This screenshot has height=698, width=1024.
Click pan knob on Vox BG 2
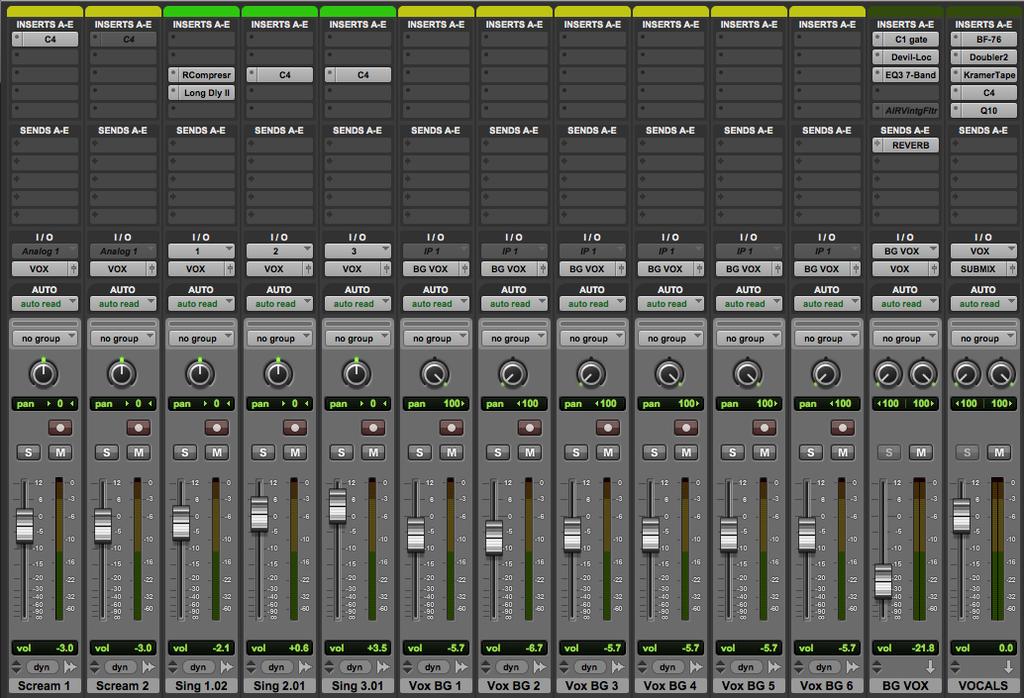pyautogui.click(x=513, y=373)
